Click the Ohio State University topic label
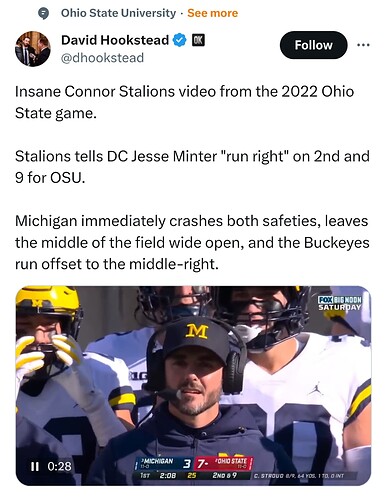The height and width of the screenshot is (500, 386). point(118,13)
